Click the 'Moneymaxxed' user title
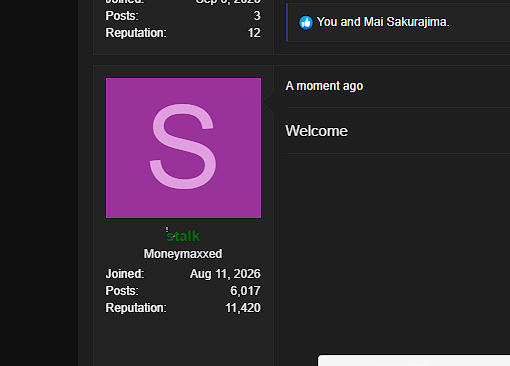The width and height of the screenshot is (510, 366). point(183,254)
